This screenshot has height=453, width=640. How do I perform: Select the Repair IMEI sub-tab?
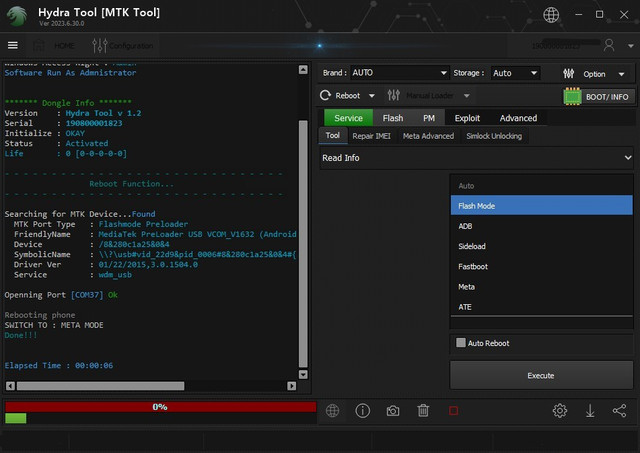click(371, 136)
